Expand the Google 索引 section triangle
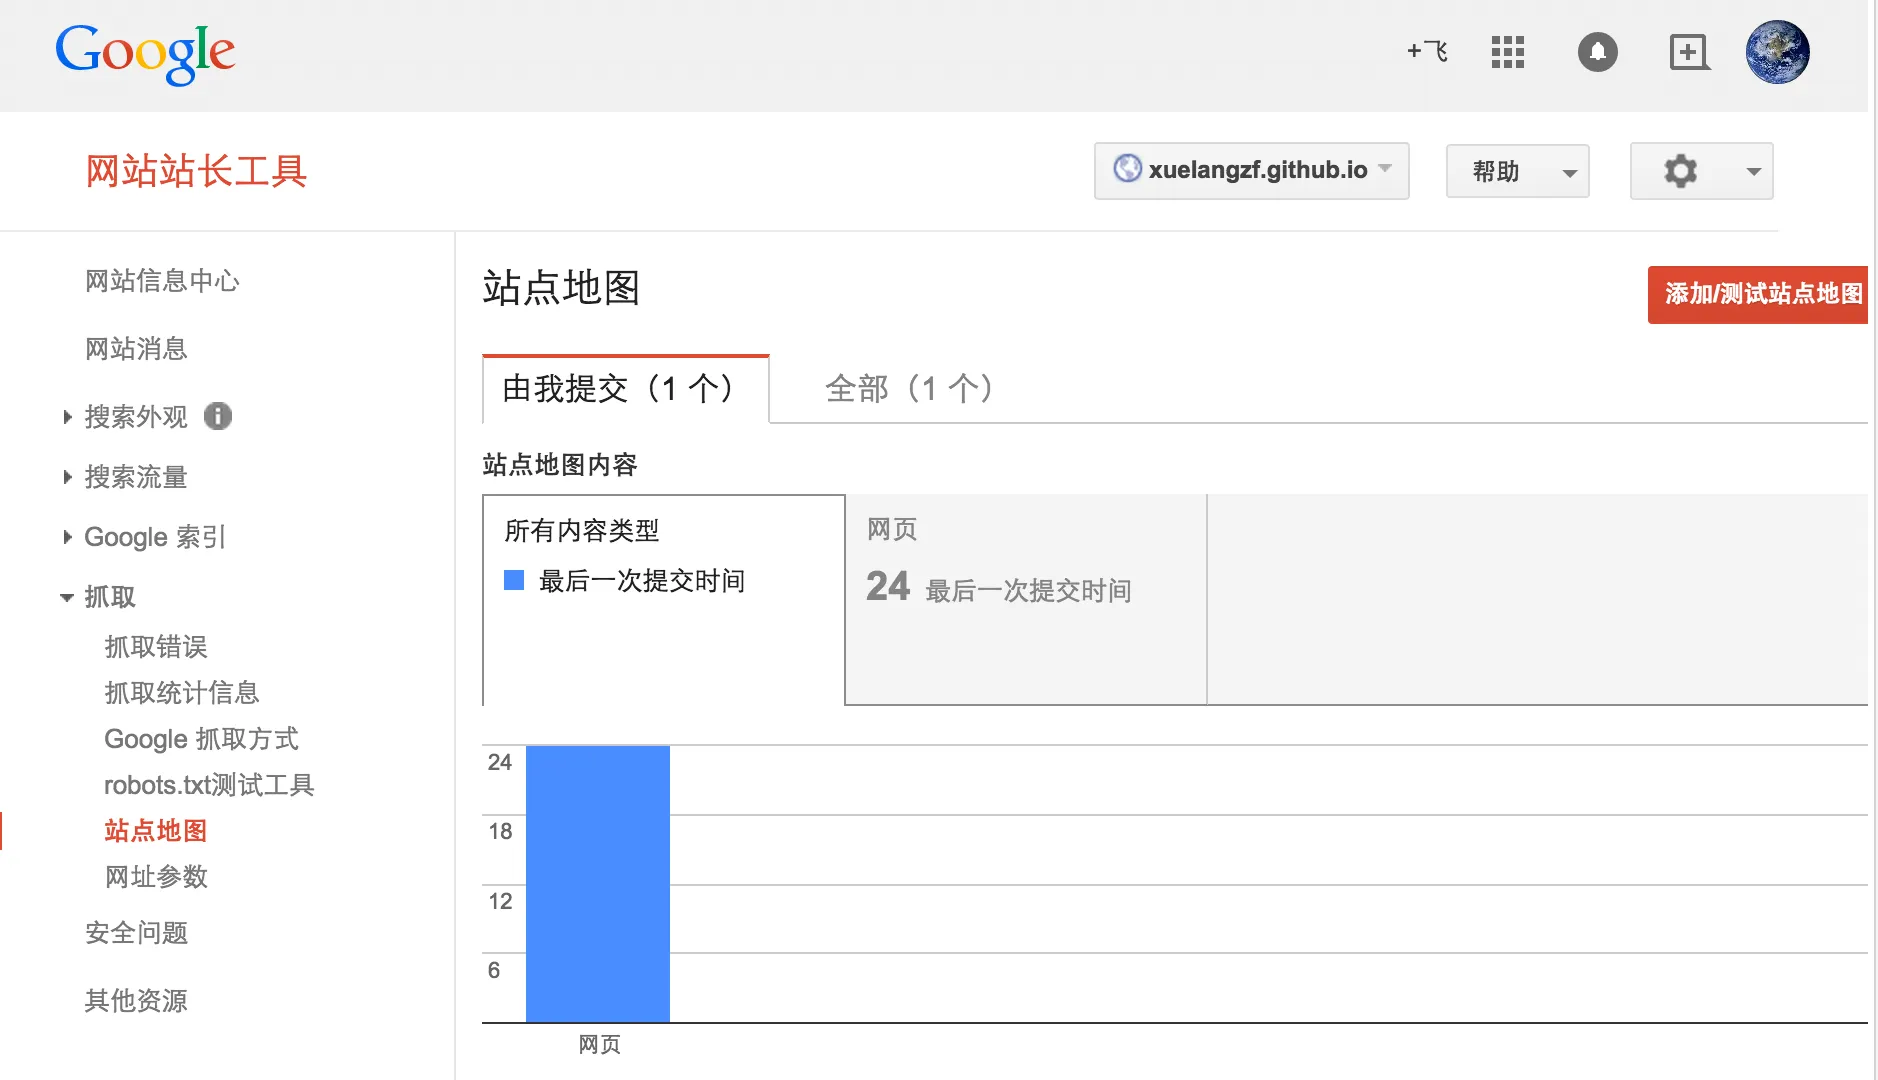 pos(67,537)
